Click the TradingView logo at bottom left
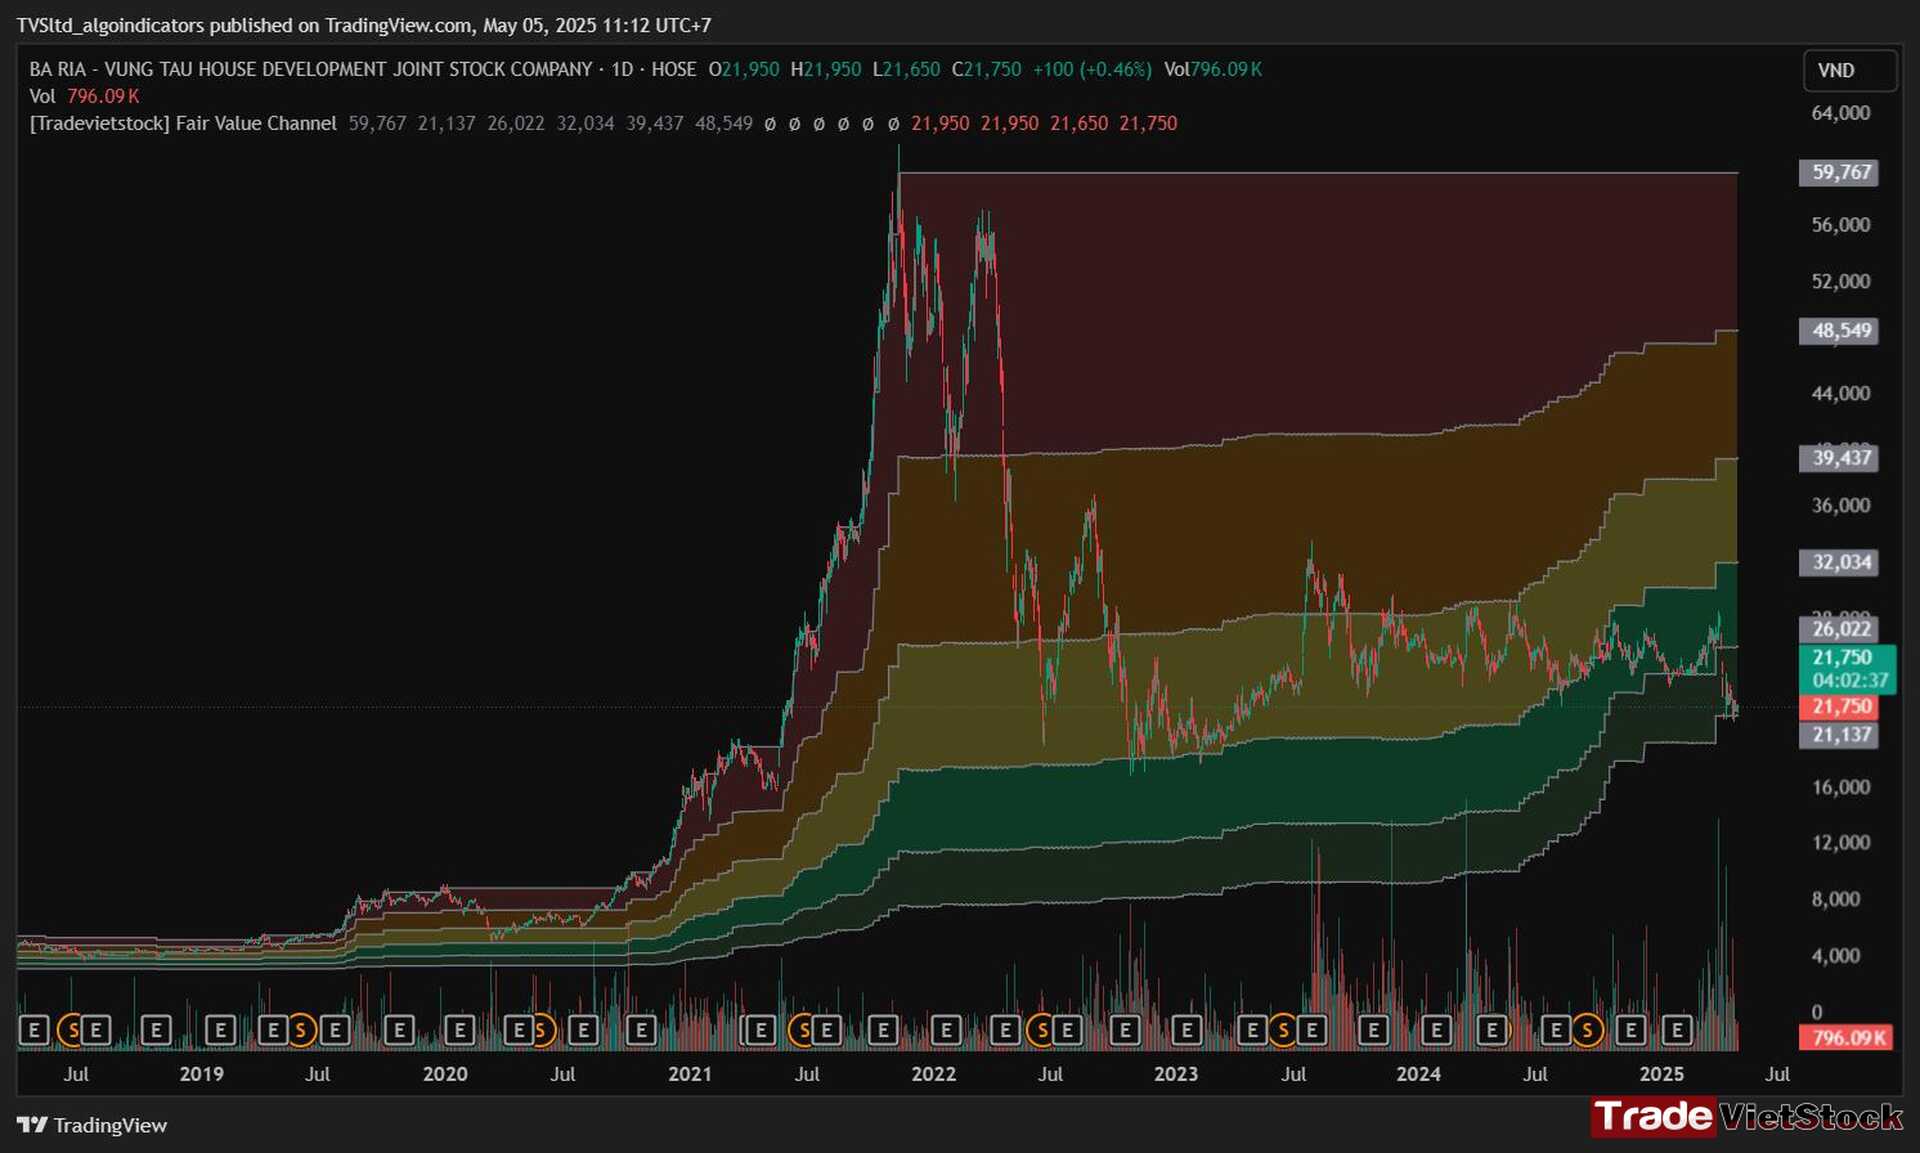This screenshot has width=1920, height=1153. click(92, 1125)
